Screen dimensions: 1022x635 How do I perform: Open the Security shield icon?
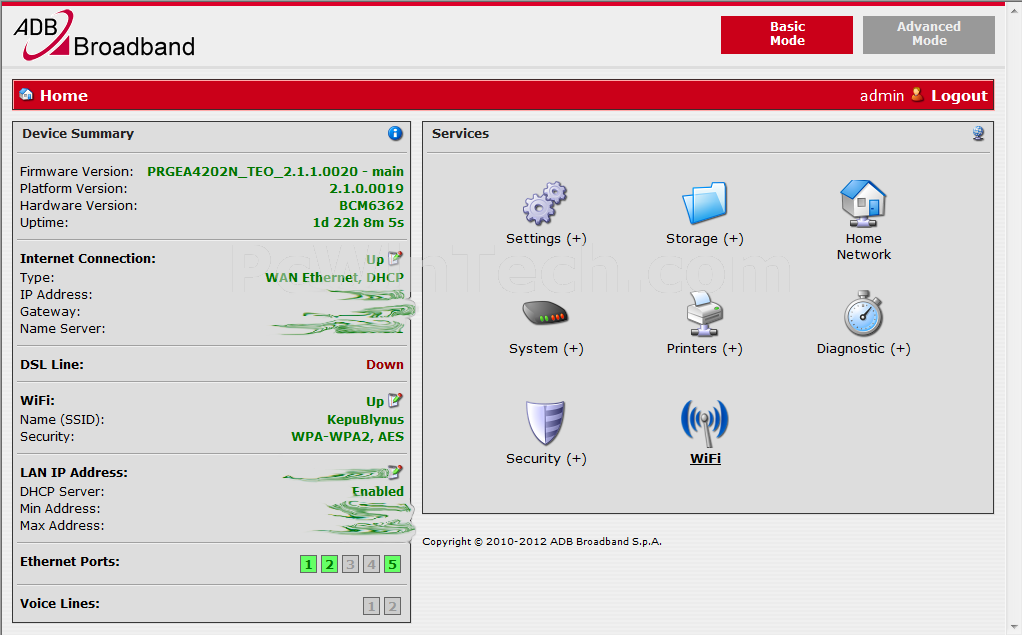tap(545, 422)
